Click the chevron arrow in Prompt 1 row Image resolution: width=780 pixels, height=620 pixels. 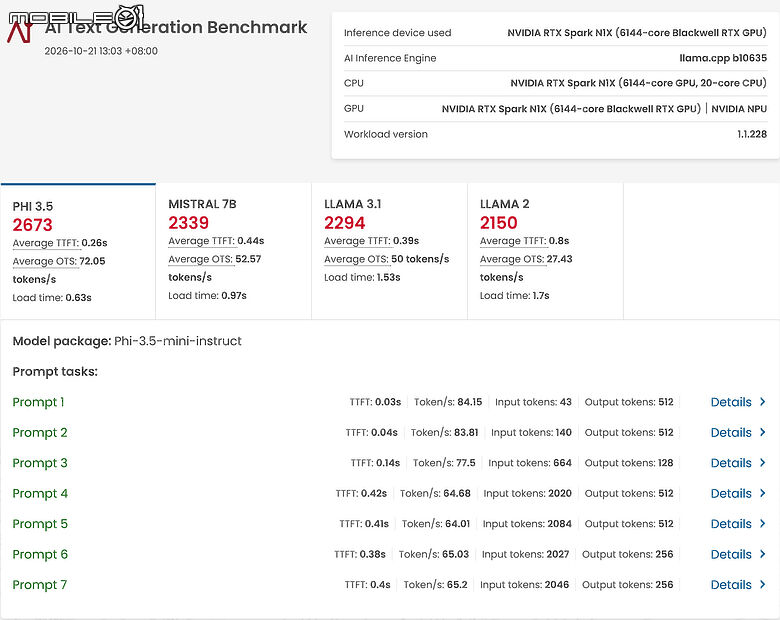[763, 402]
